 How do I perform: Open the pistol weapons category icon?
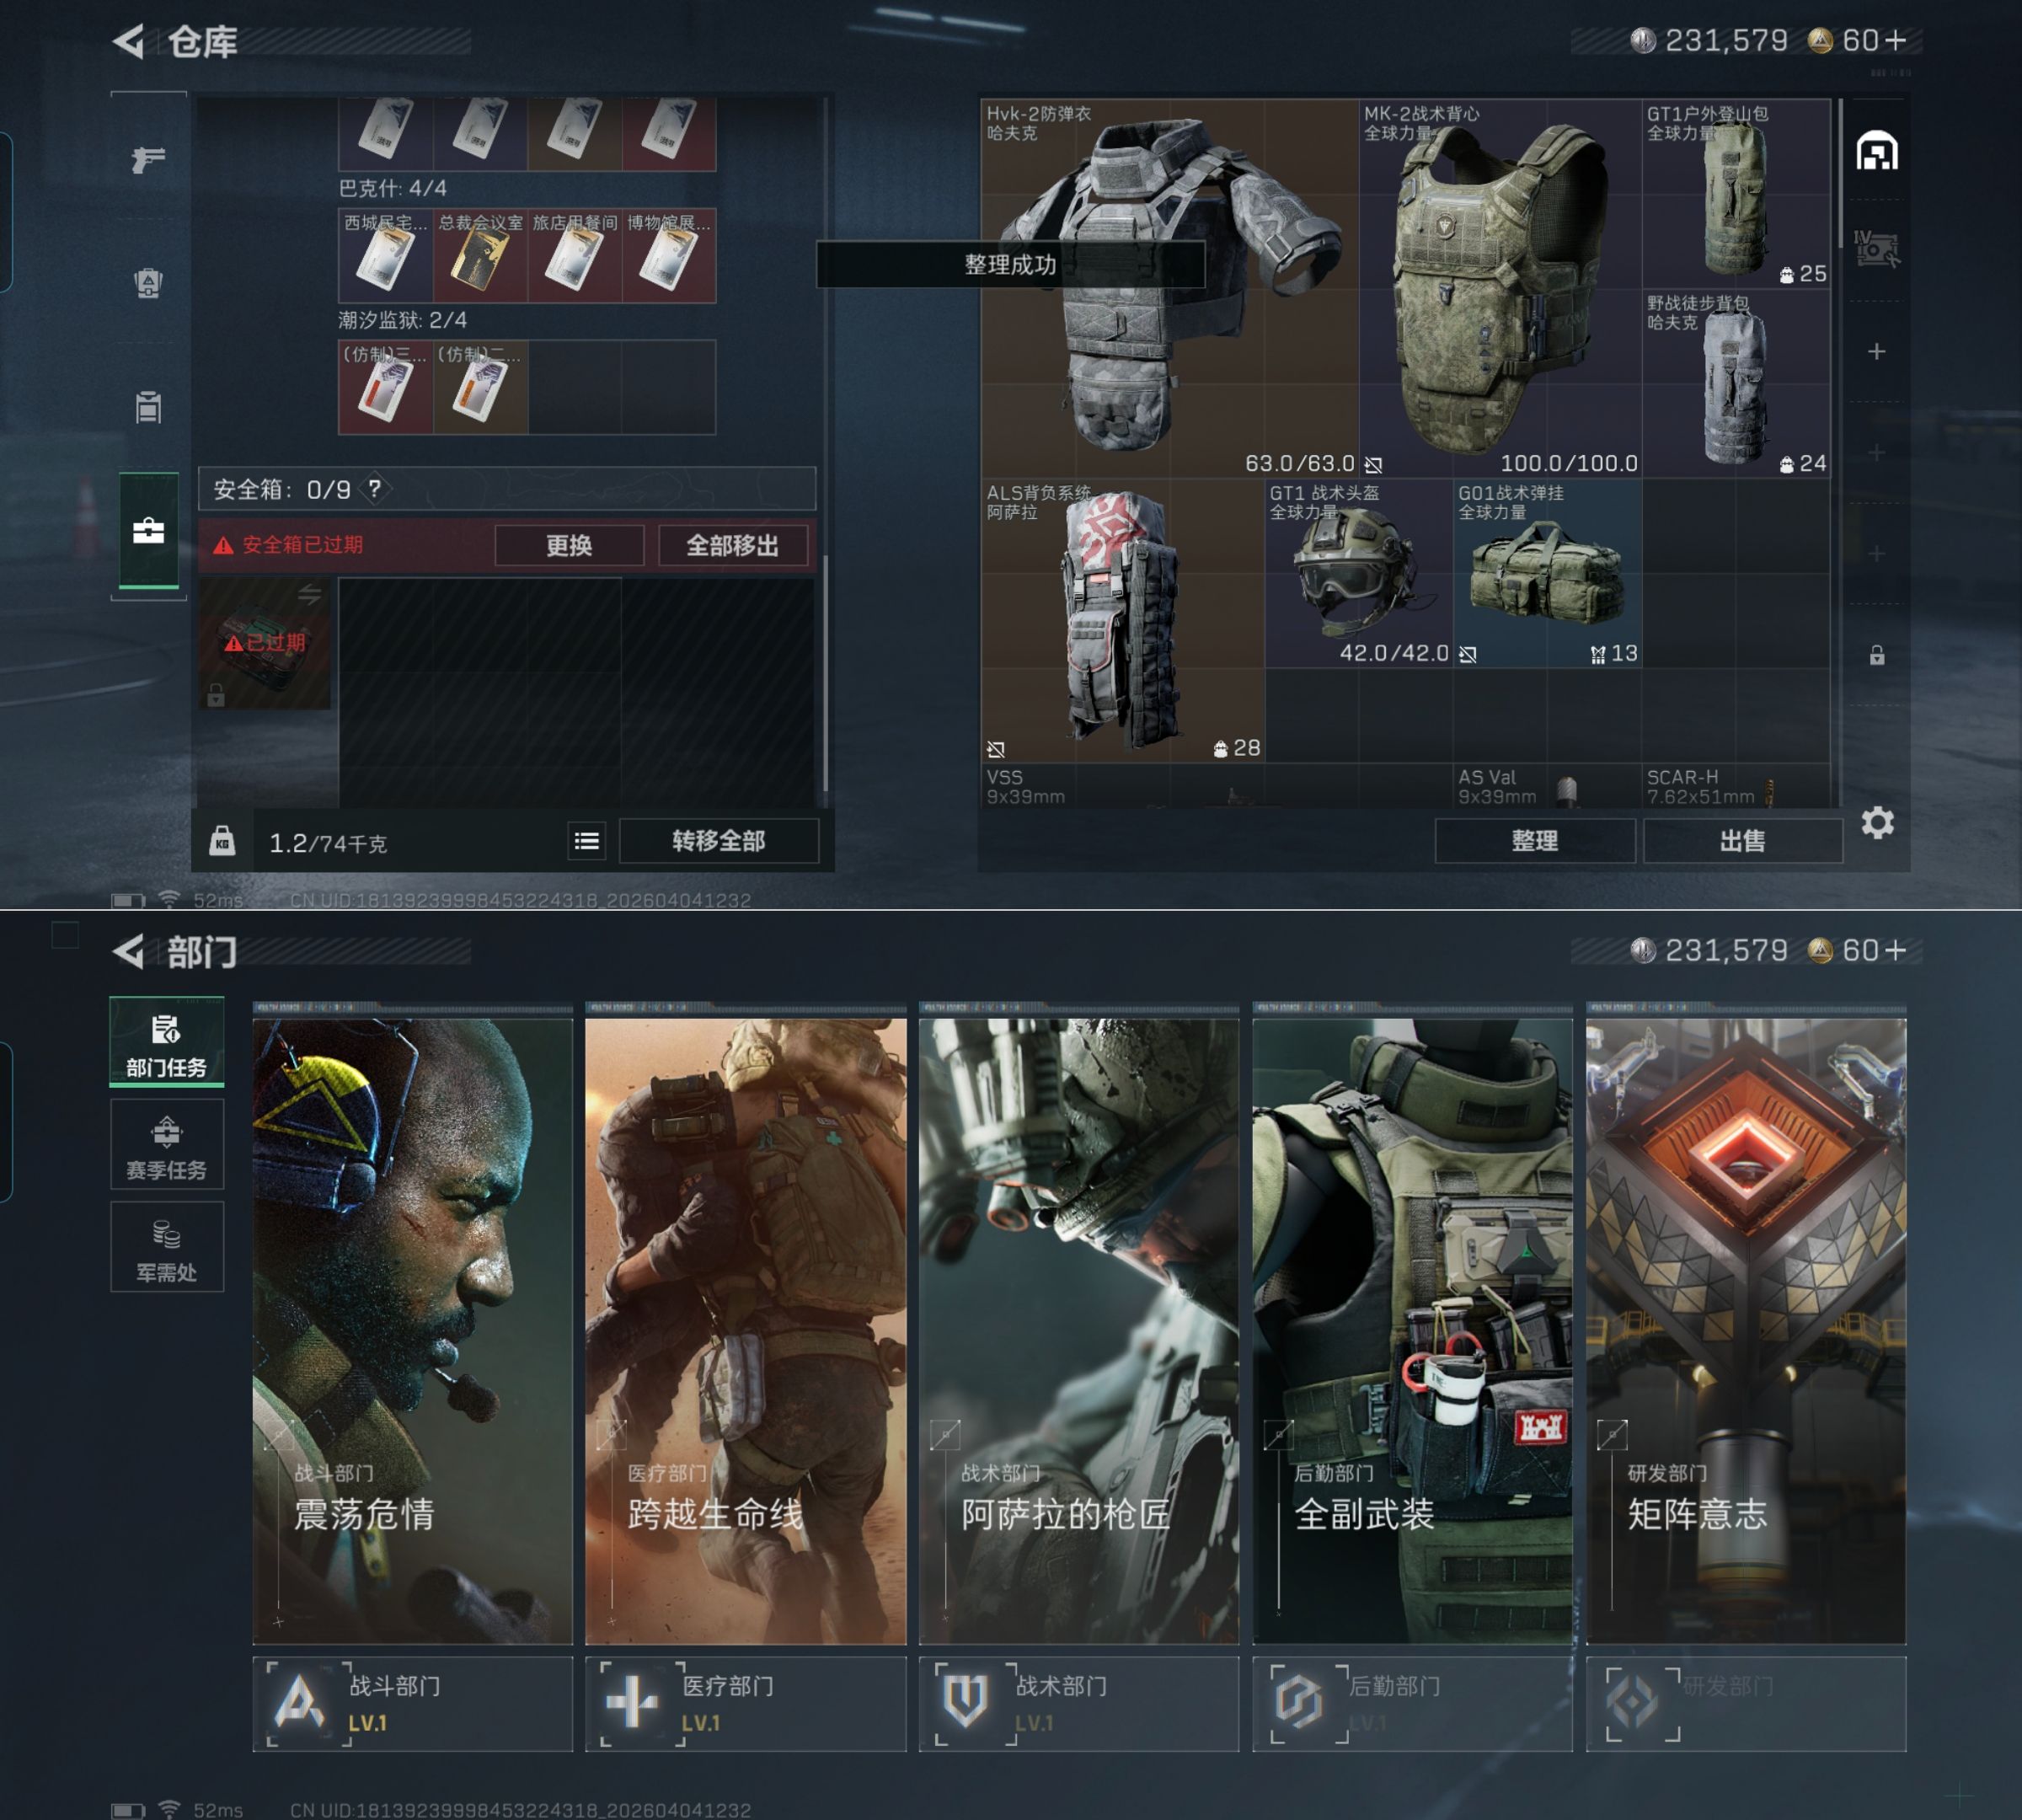148,159
